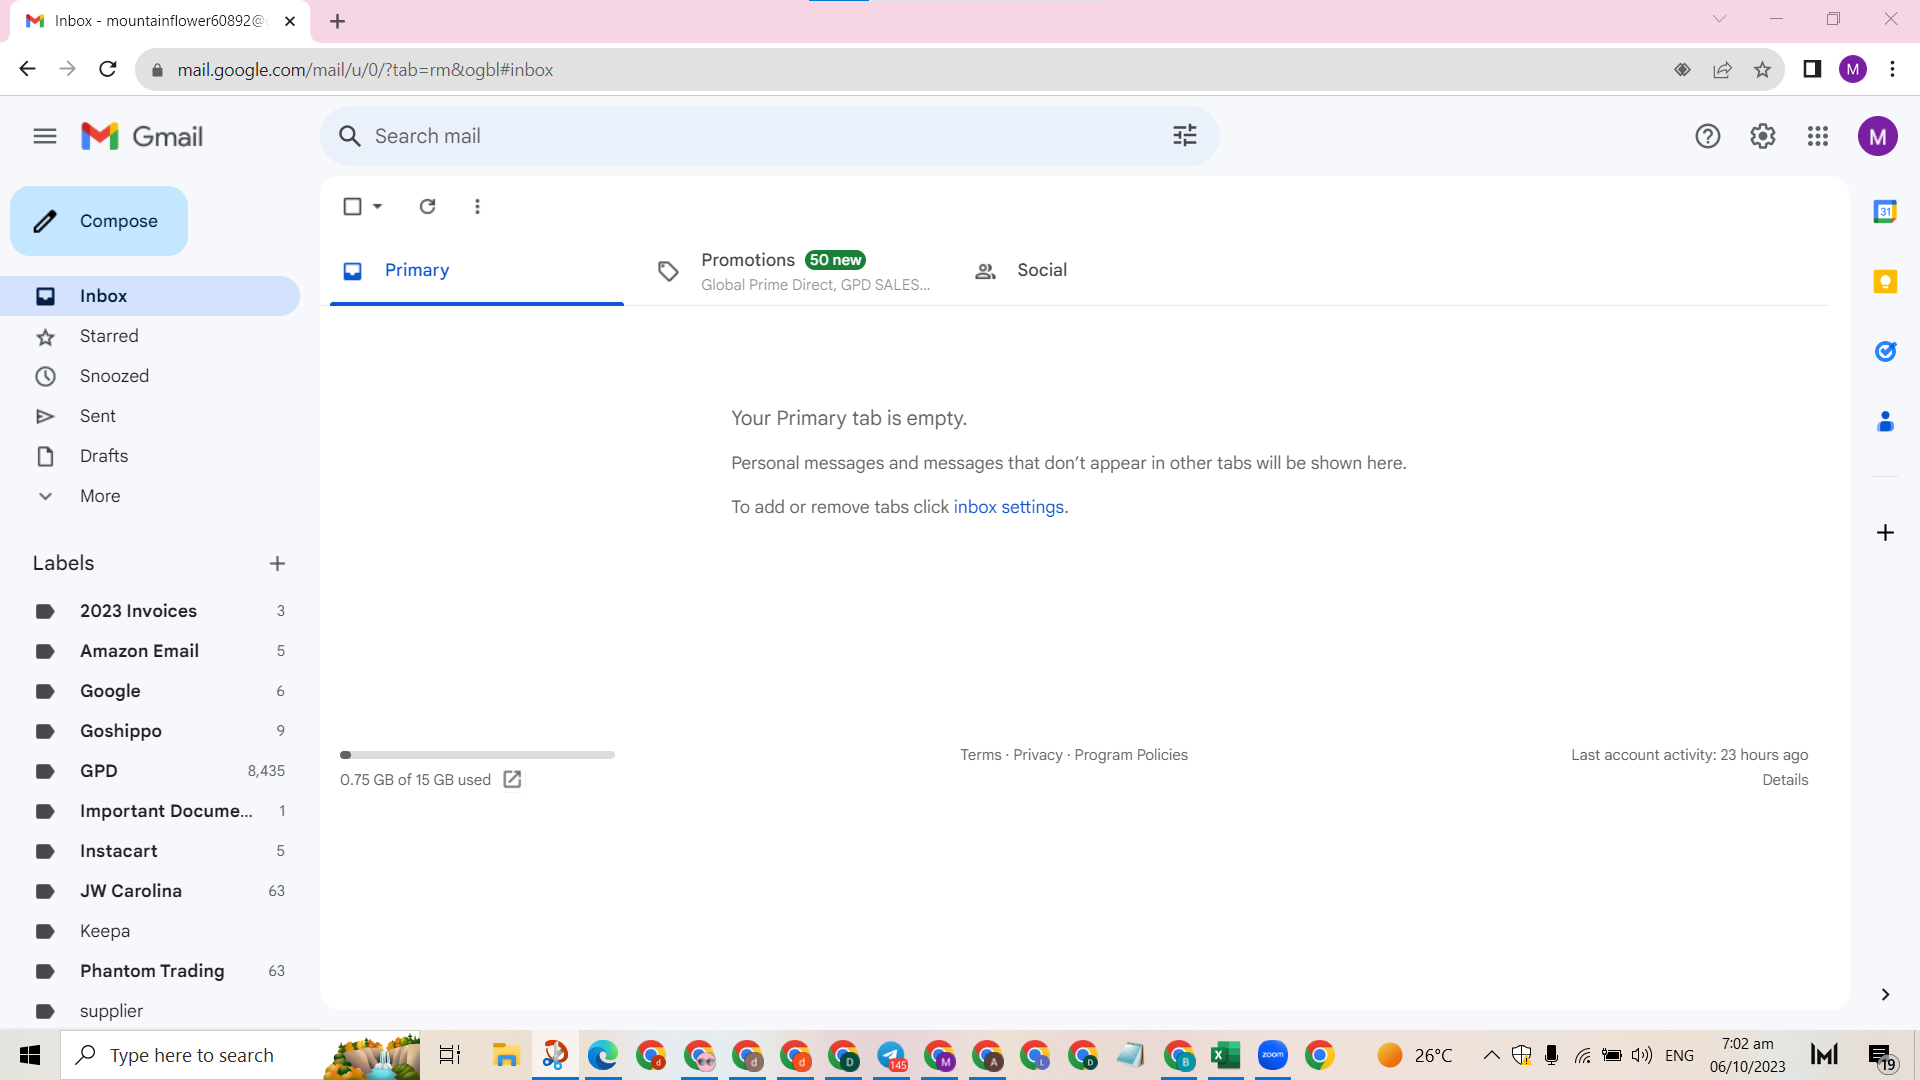
Task: Click the Gmail logo
Action: click(142, 136)
